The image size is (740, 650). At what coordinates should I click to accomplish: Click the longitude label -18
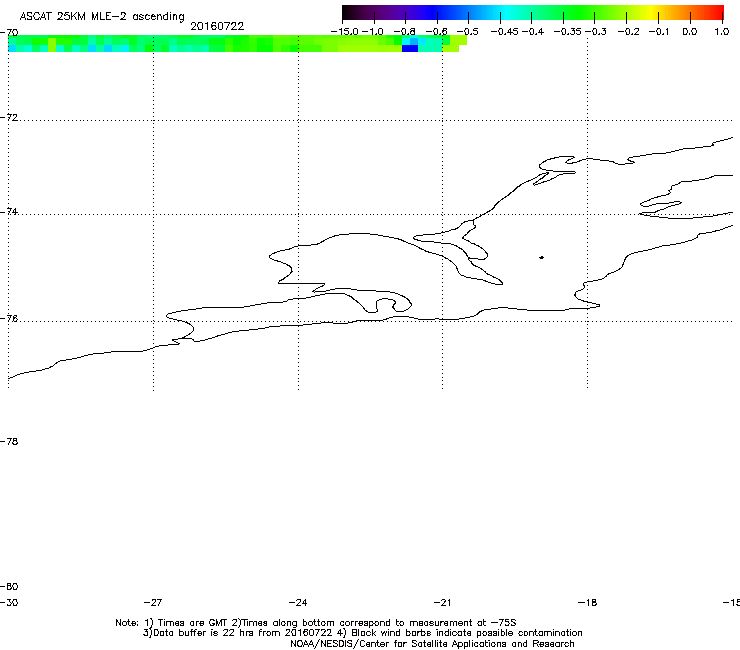588,602
